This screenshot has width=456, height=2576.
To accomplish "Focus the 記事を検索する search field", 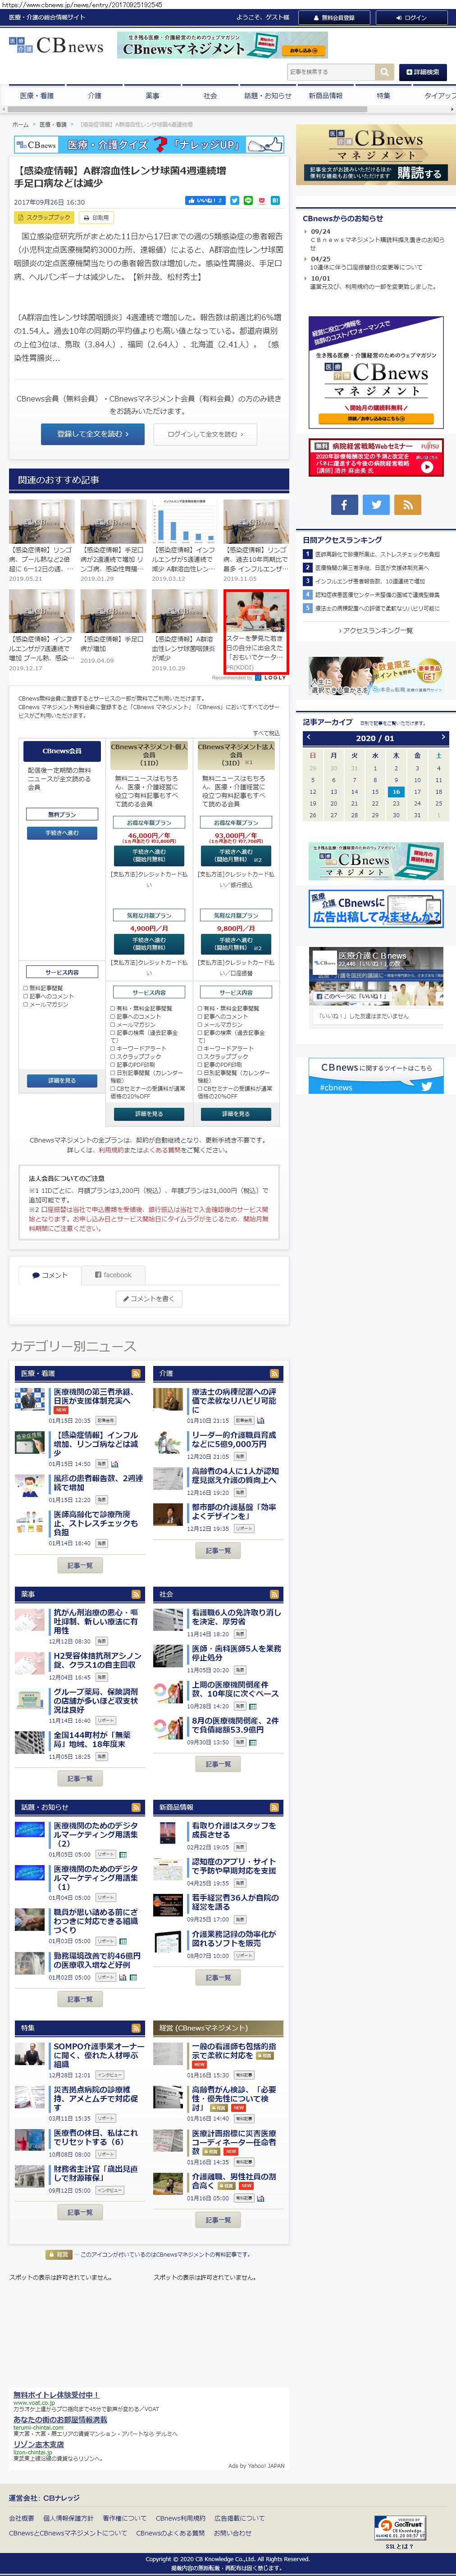I will (x=331, y=72).
